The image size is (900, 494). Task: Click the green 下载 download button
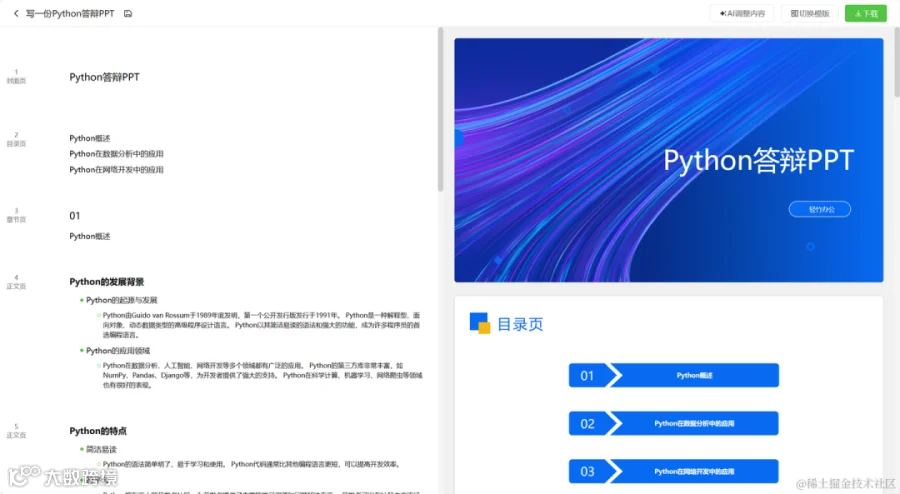866,13
